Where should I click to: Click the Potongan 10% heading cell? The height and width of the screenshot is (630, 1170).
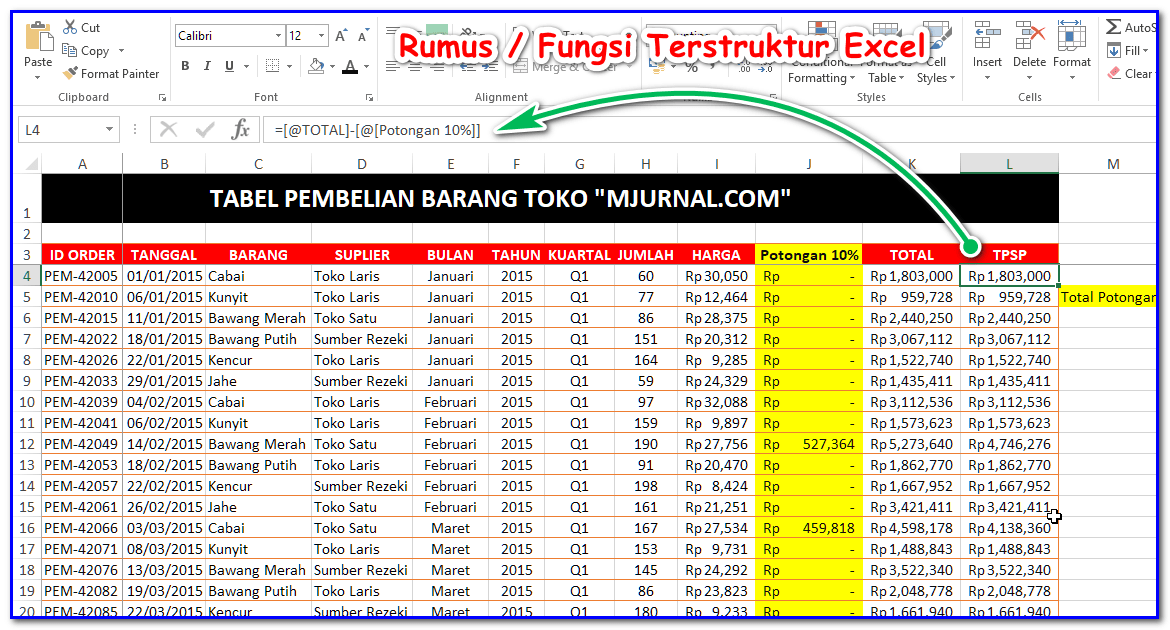[809, 255]
